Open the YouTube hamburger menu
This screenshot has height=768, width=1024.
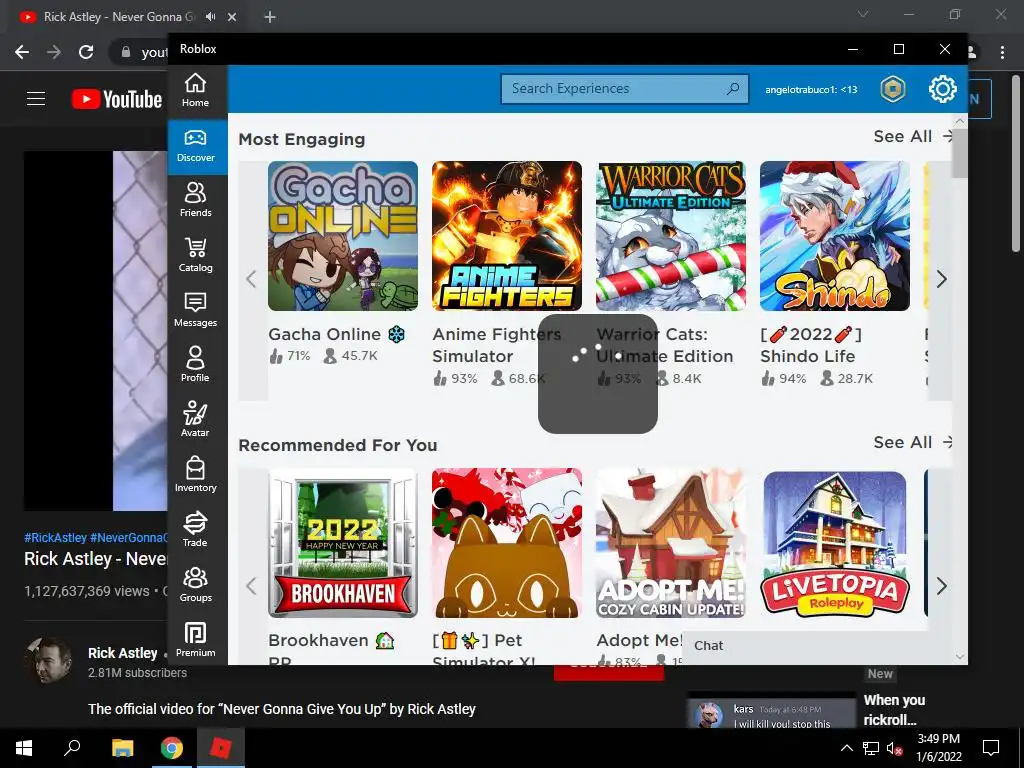(36, 99)
